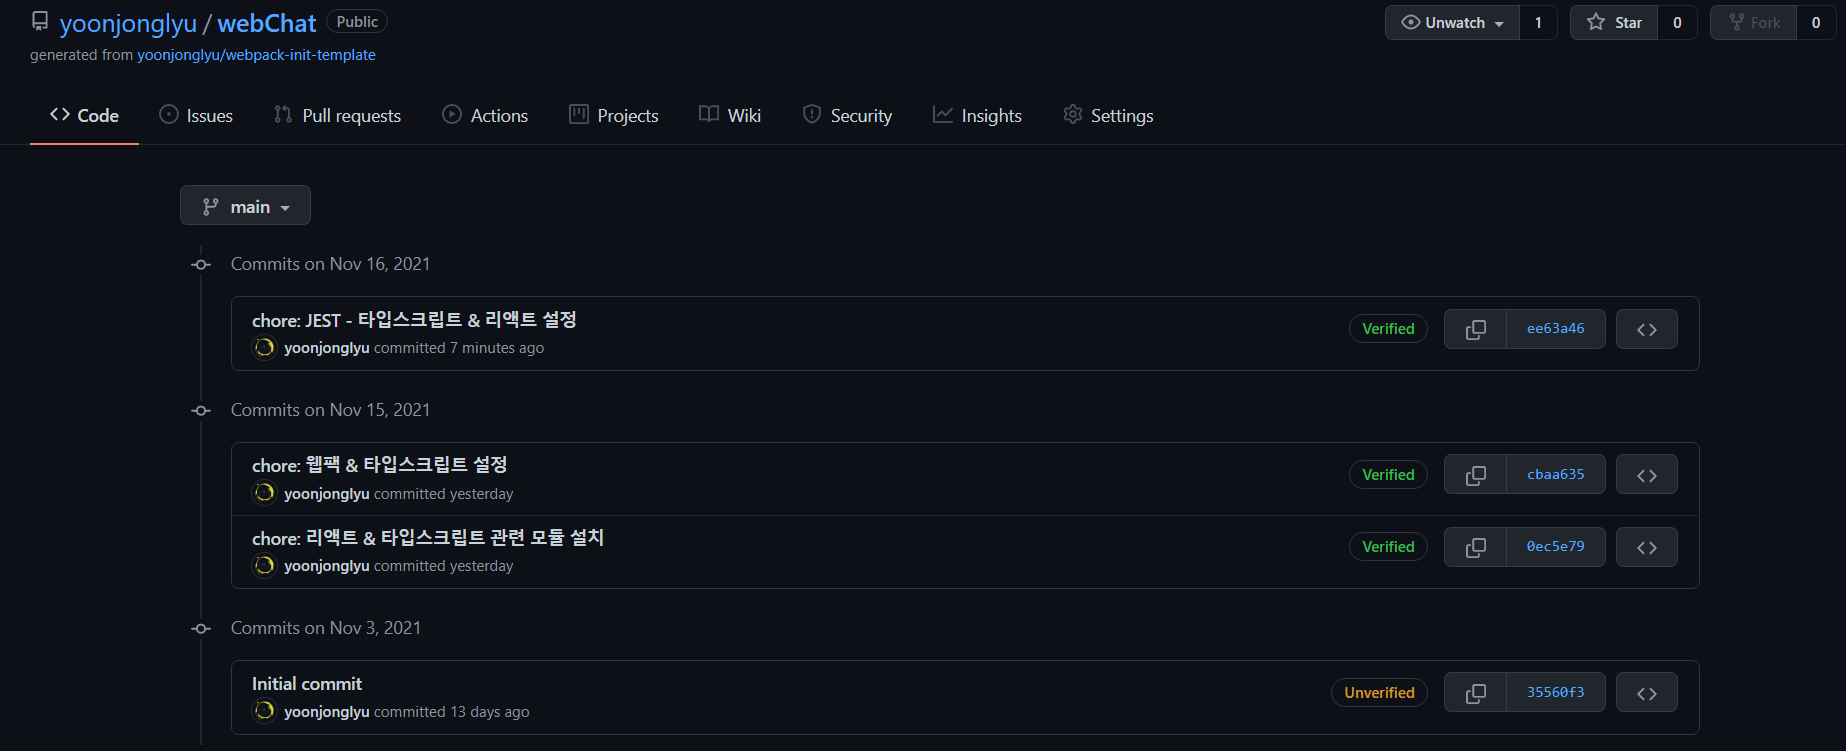Browse repository at commit ee63a46
Viewport: 1846px width, 751px height.
point(1647,329)
